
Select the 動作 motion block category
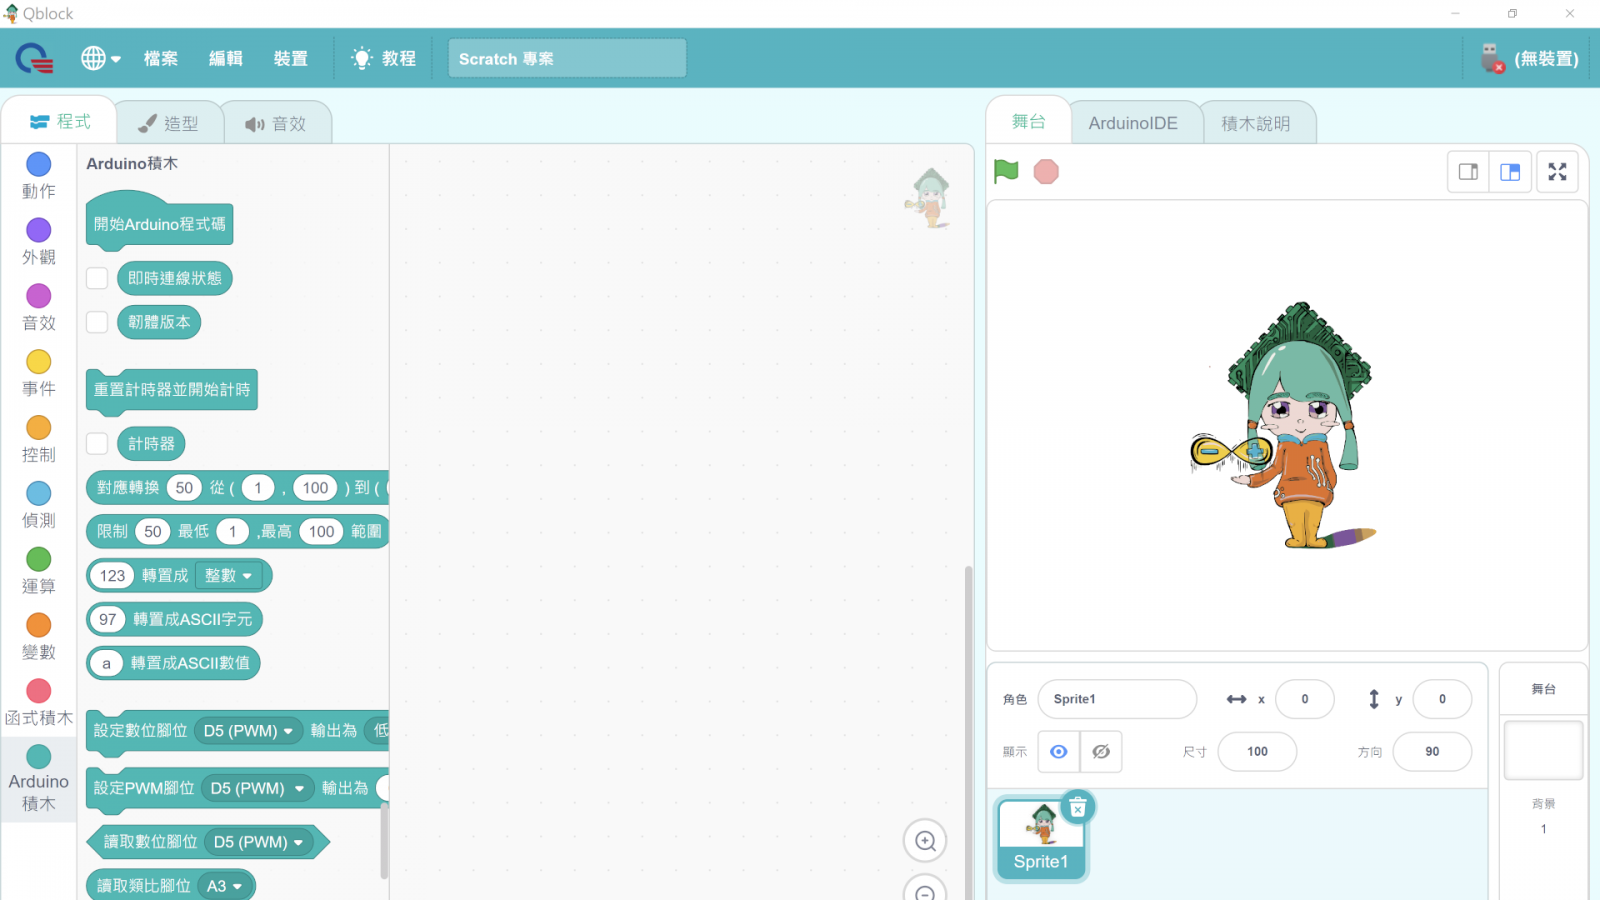coord(39,176)
